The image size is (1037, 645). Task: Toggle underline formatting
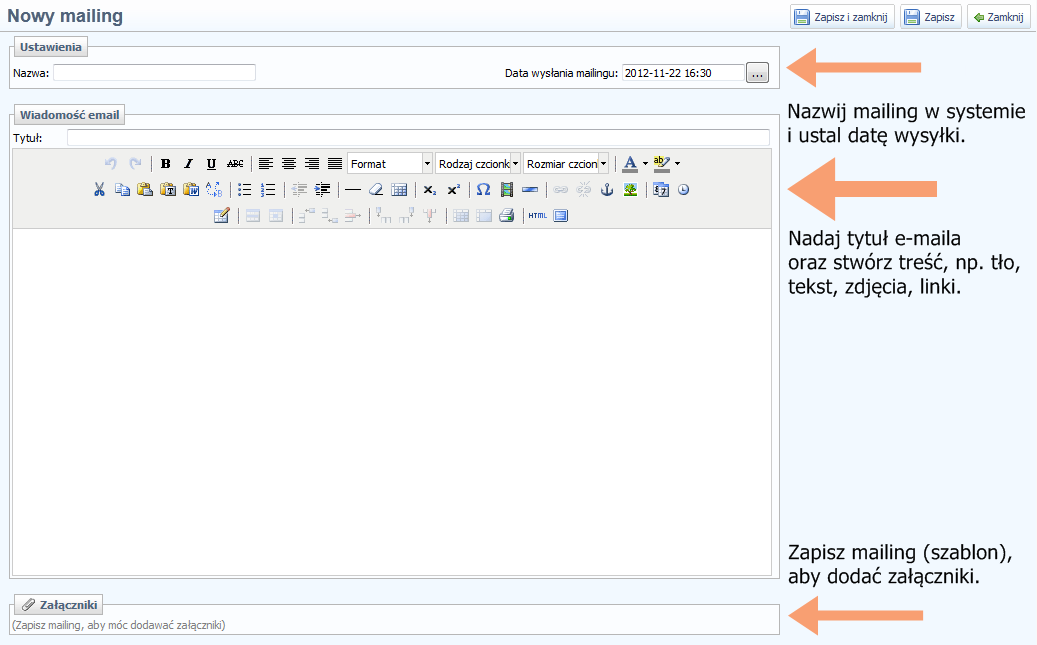pos(211,164)
